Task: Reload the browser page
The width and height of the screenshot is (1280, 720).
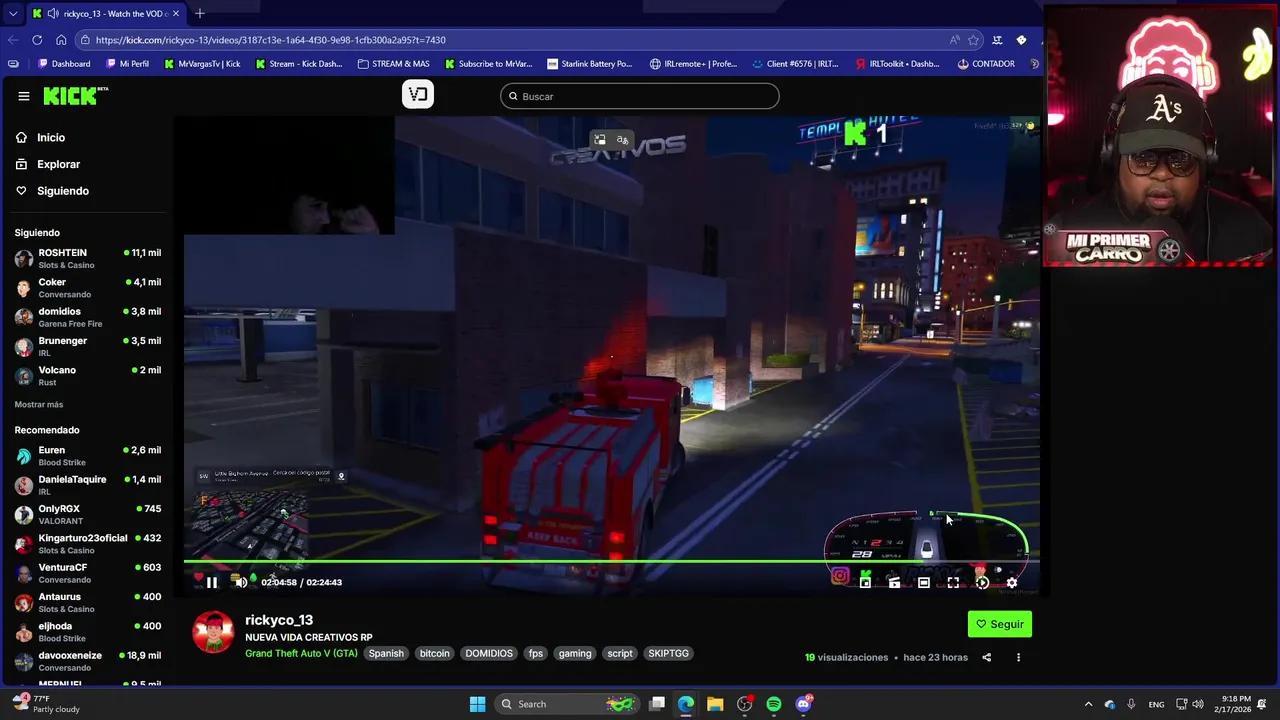Action: coord(37,40)
